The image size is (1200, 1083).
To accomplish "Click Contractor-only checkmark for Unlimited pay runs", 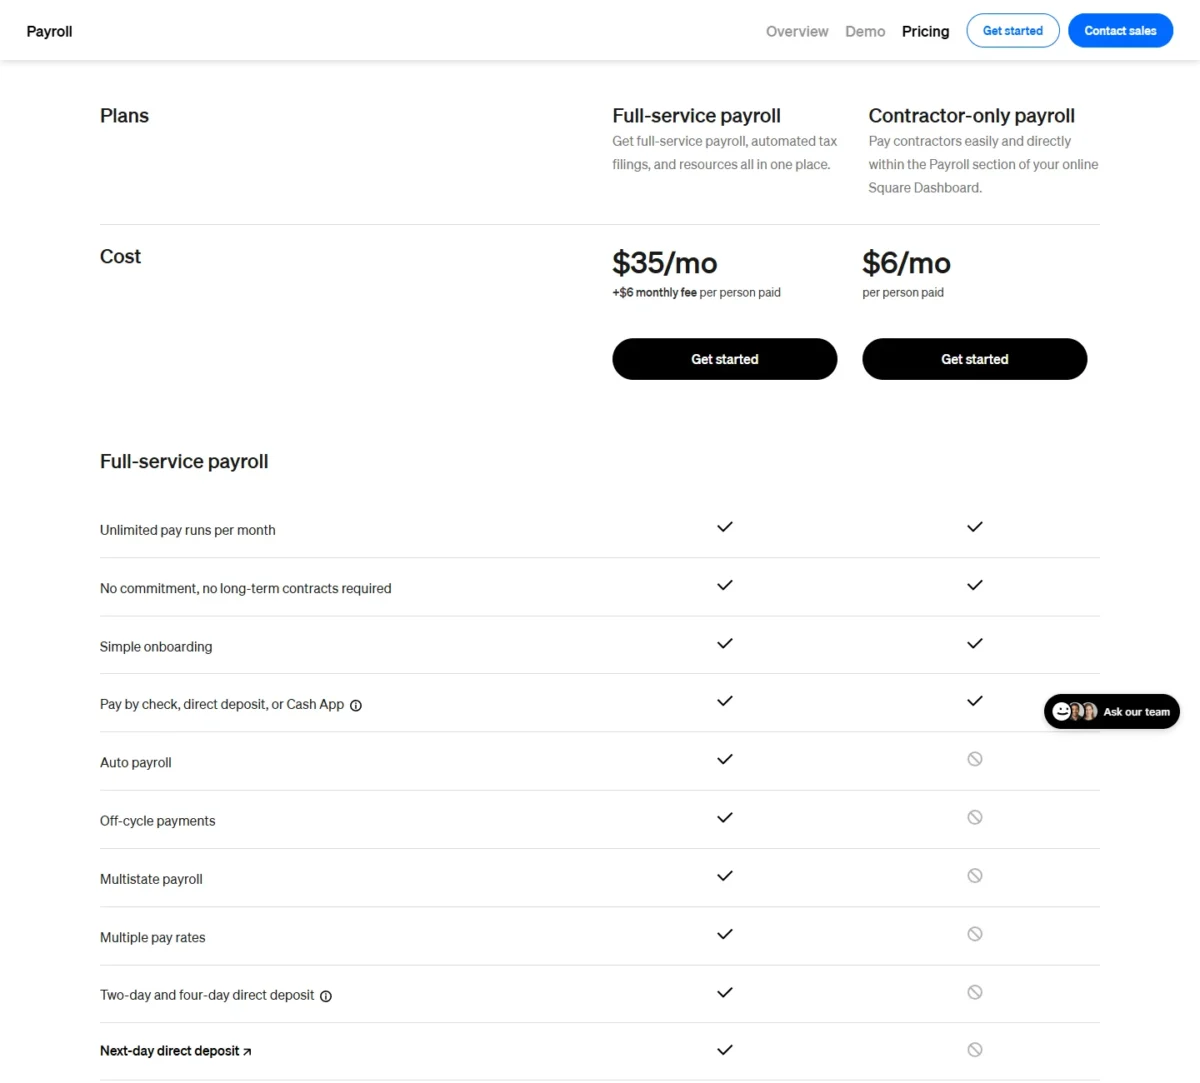I will point(975,527).
